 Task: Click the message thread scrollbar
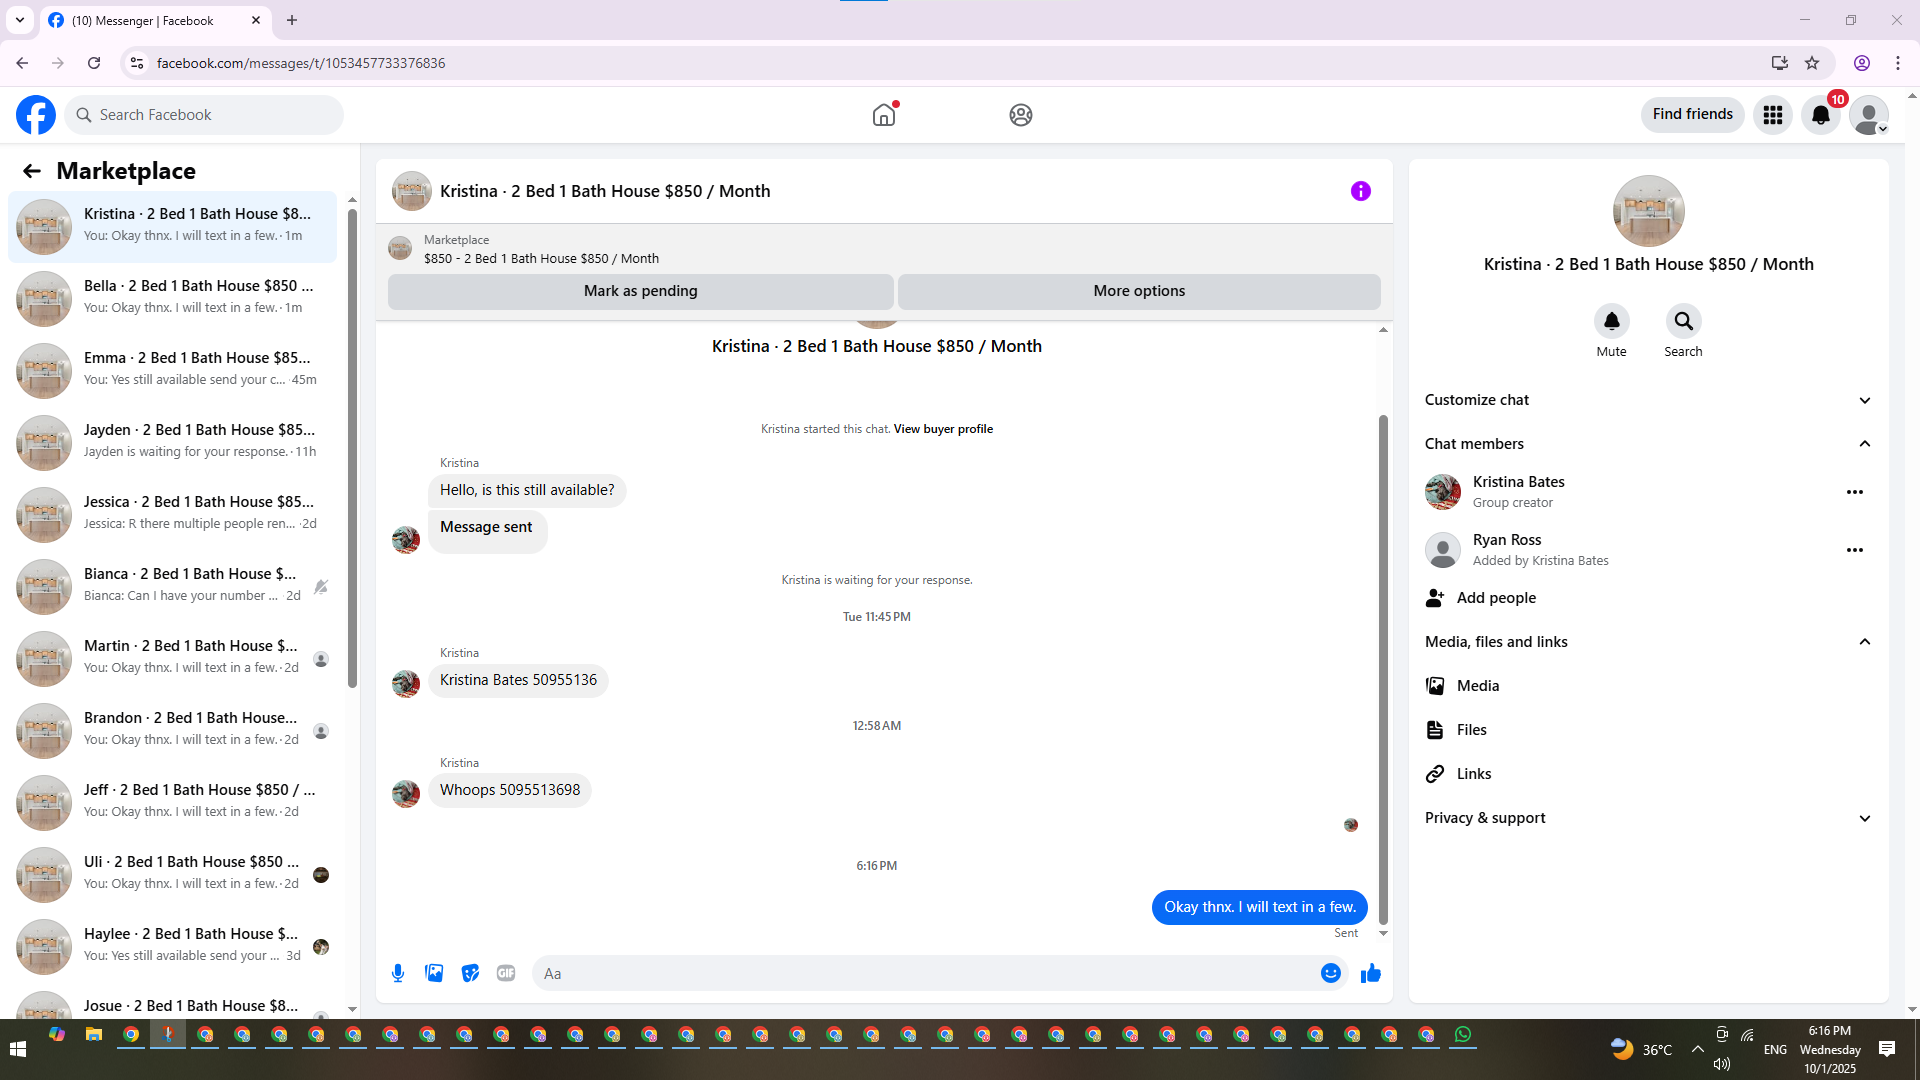coord(1383,669)
